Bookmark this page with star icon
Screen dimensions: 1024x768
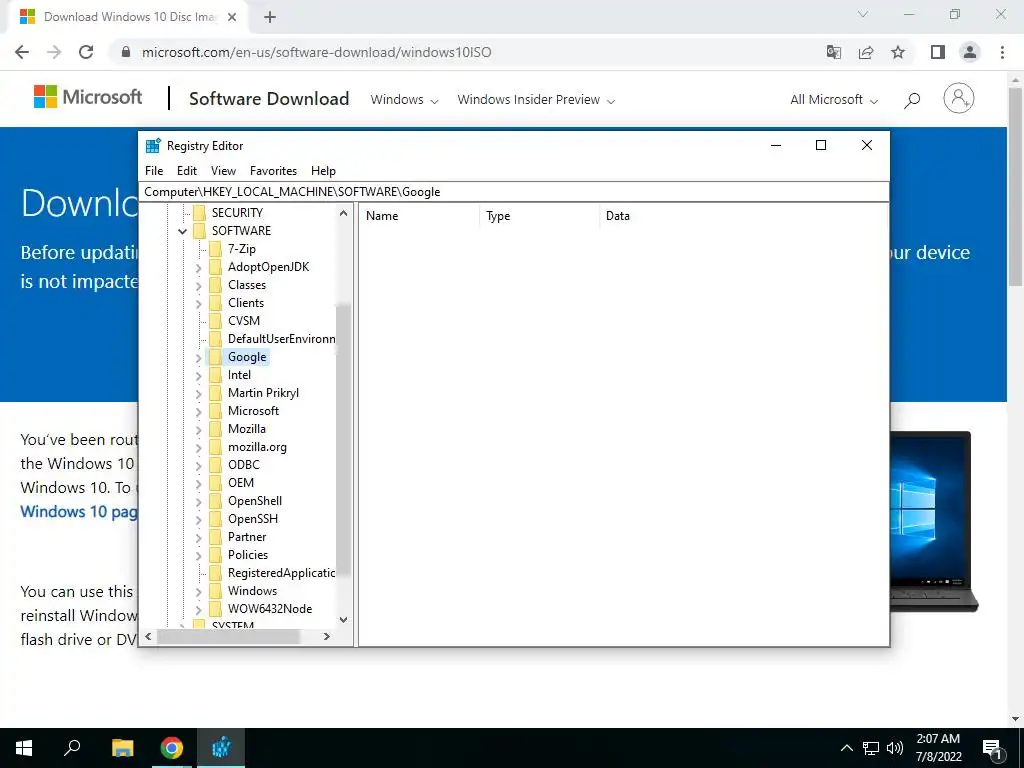coord(898,52)
